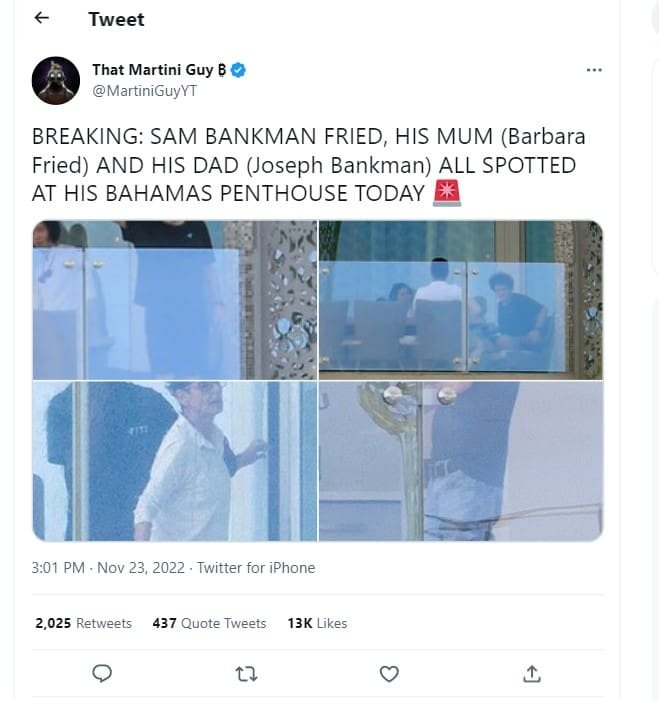Open the top-right photo of seated people
Viewport: 659px width, 701px height.
click(461, 299)
